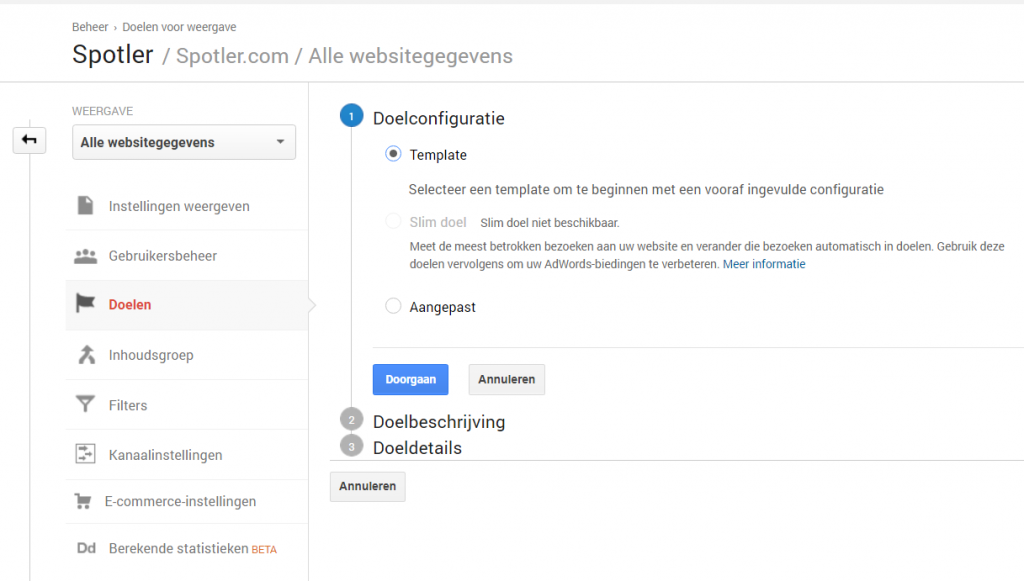Image resolution: width=1024 pixels, height=581 pixels.
Task: Click Doelen voor weergave breadcrumb
Action: tap(179, 27)
